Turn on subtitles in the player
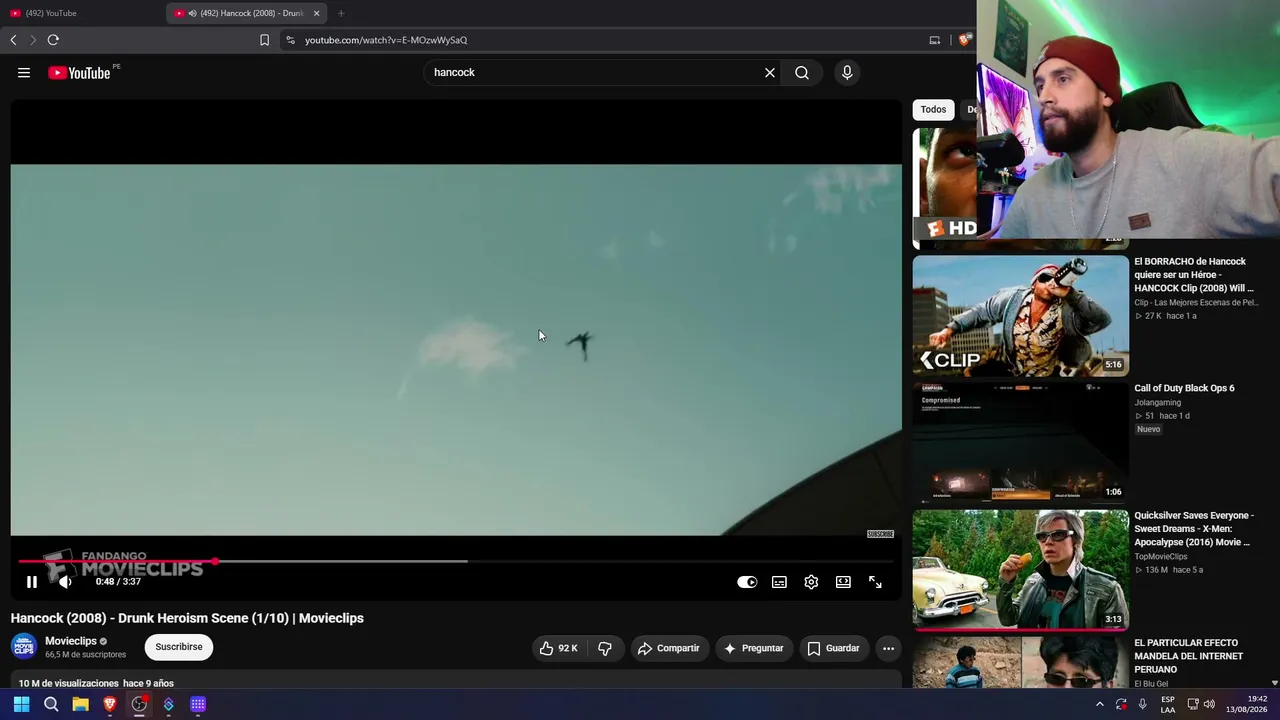 point(779,582)
